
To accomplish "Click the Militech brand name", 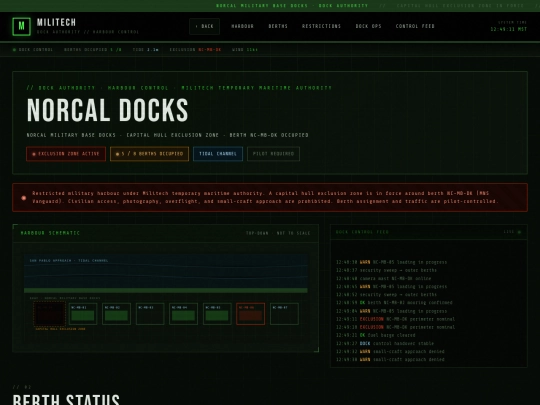I will 56,22.
